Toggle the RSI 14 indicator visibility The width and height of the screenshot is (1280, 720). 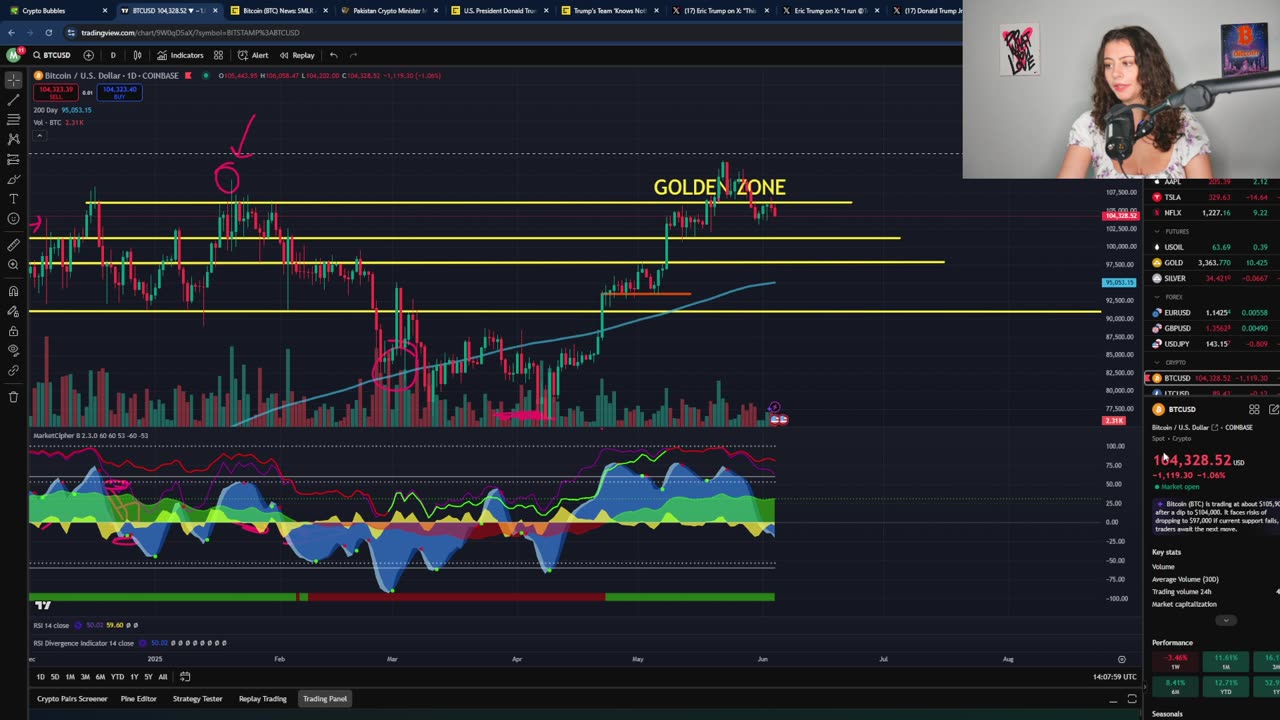click(x=78, y=625)
